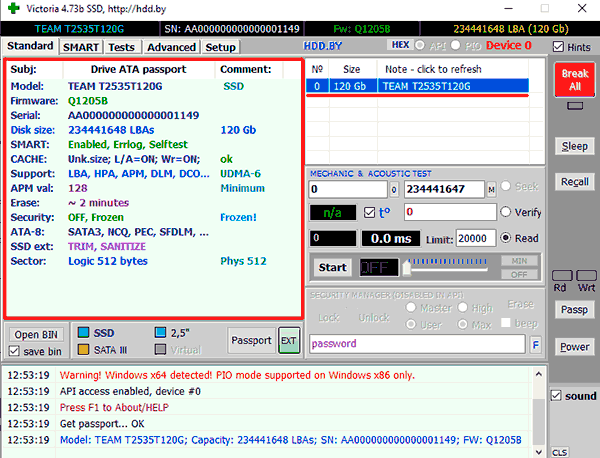Click the EXT extended passport button
The image size is (600, 458).
[289, 340]
